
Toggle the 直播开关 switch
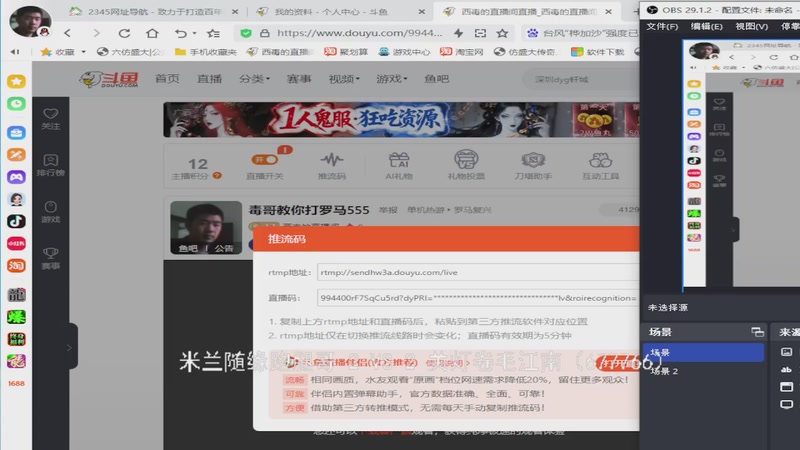(x=264, y=159)
